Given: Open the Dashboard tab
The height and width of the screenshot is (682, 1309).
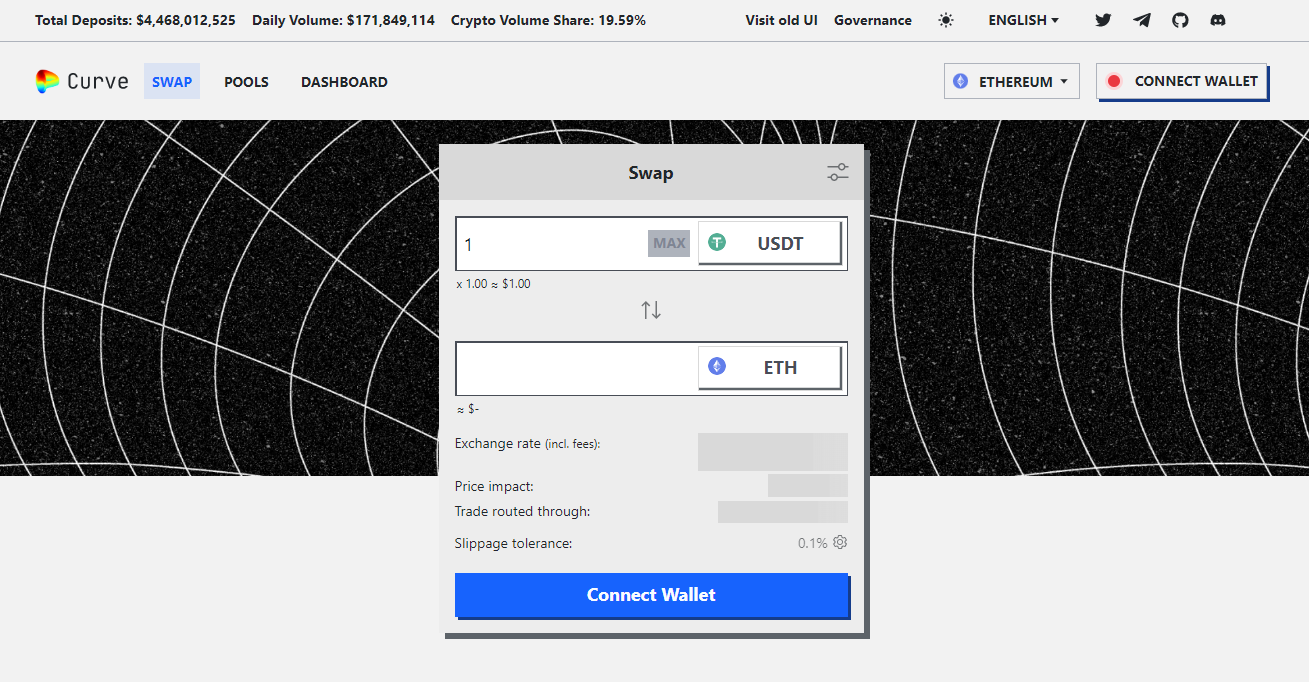Looking at the screenshot, I should coord(344,82).
